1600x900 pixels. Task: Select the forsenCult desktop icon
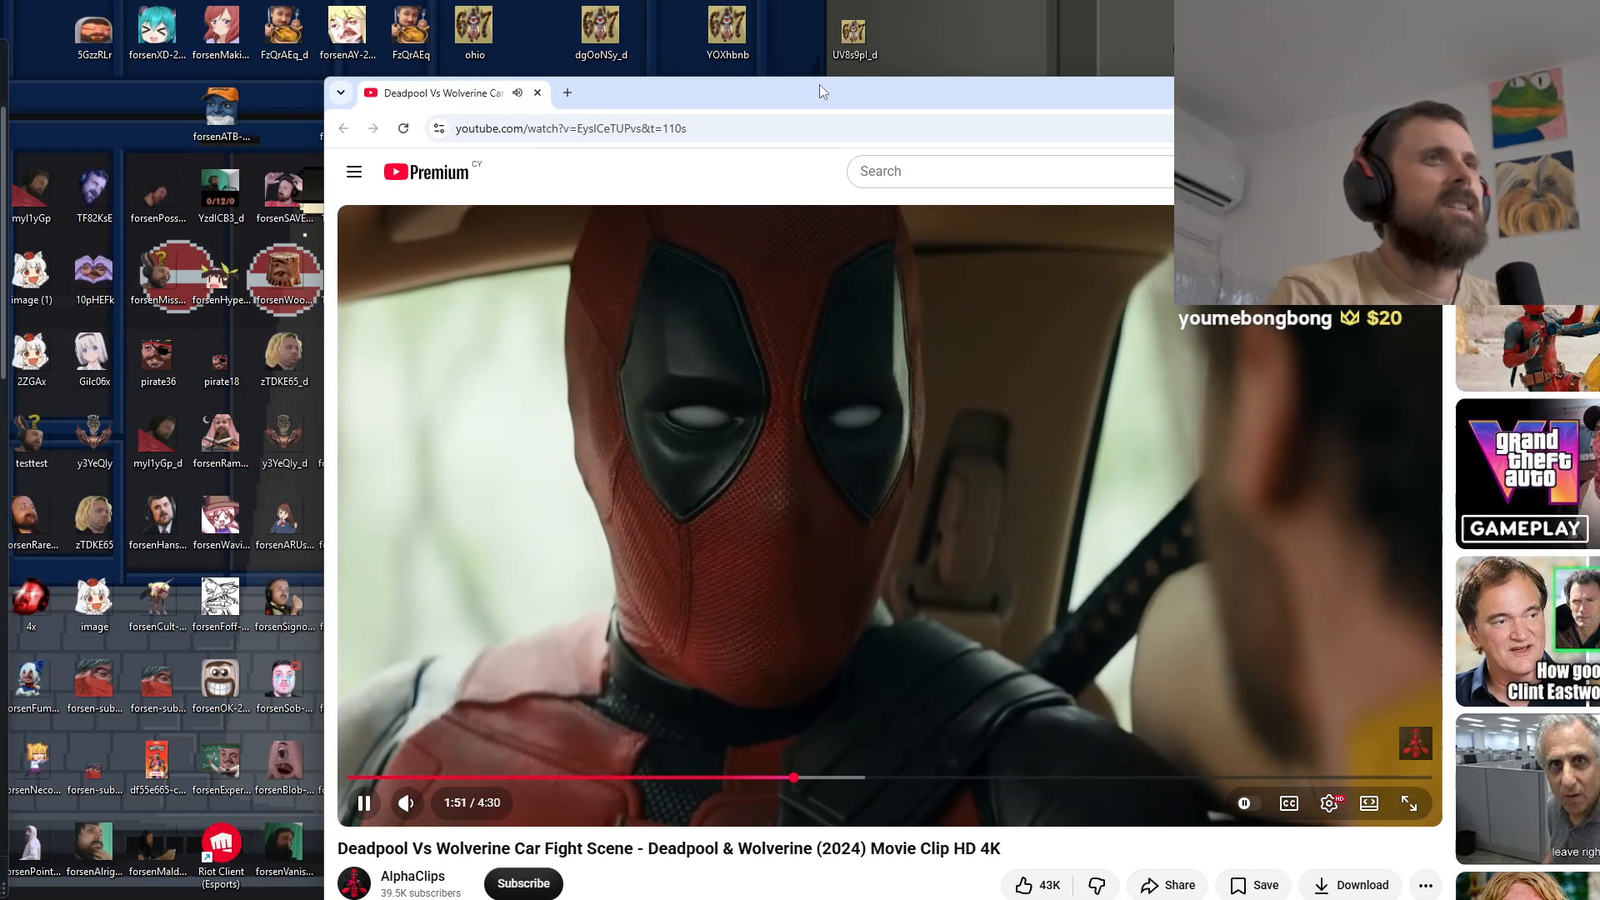[158, 606]
